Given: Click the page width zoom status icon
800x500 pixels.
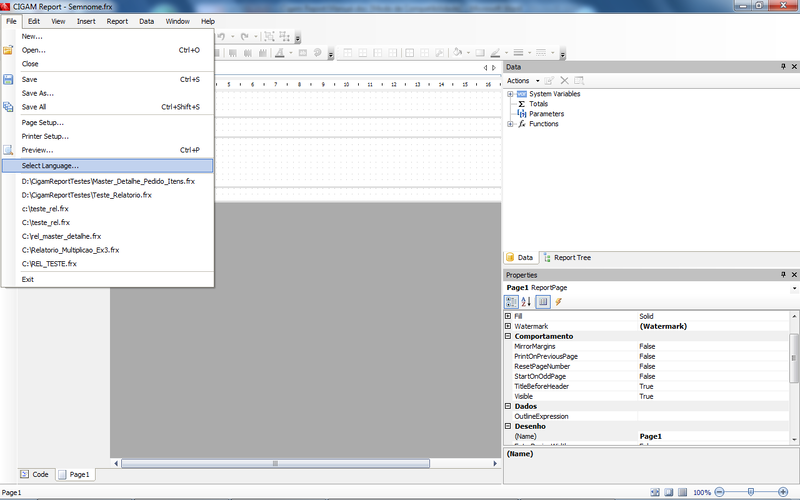Looking at the screenshot, I should tap(656, 492).
